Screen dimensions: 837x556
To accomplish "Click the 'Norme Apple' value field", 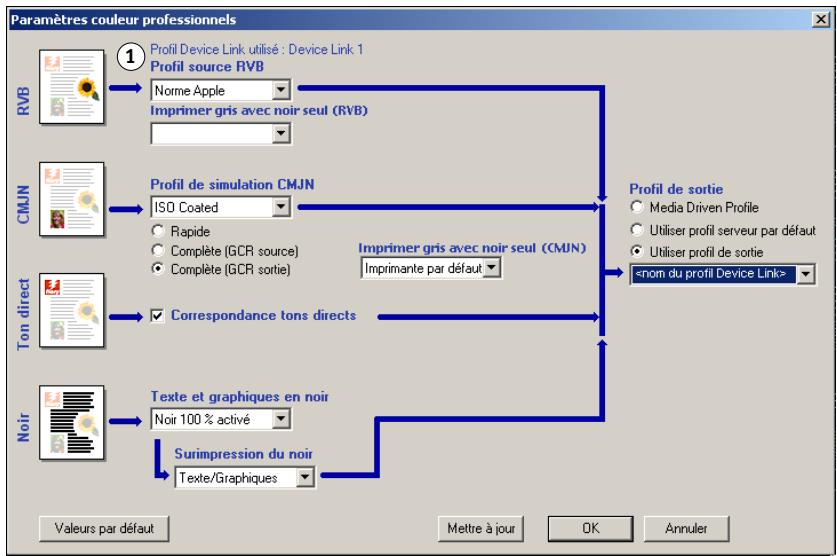I will coord(212,90).
